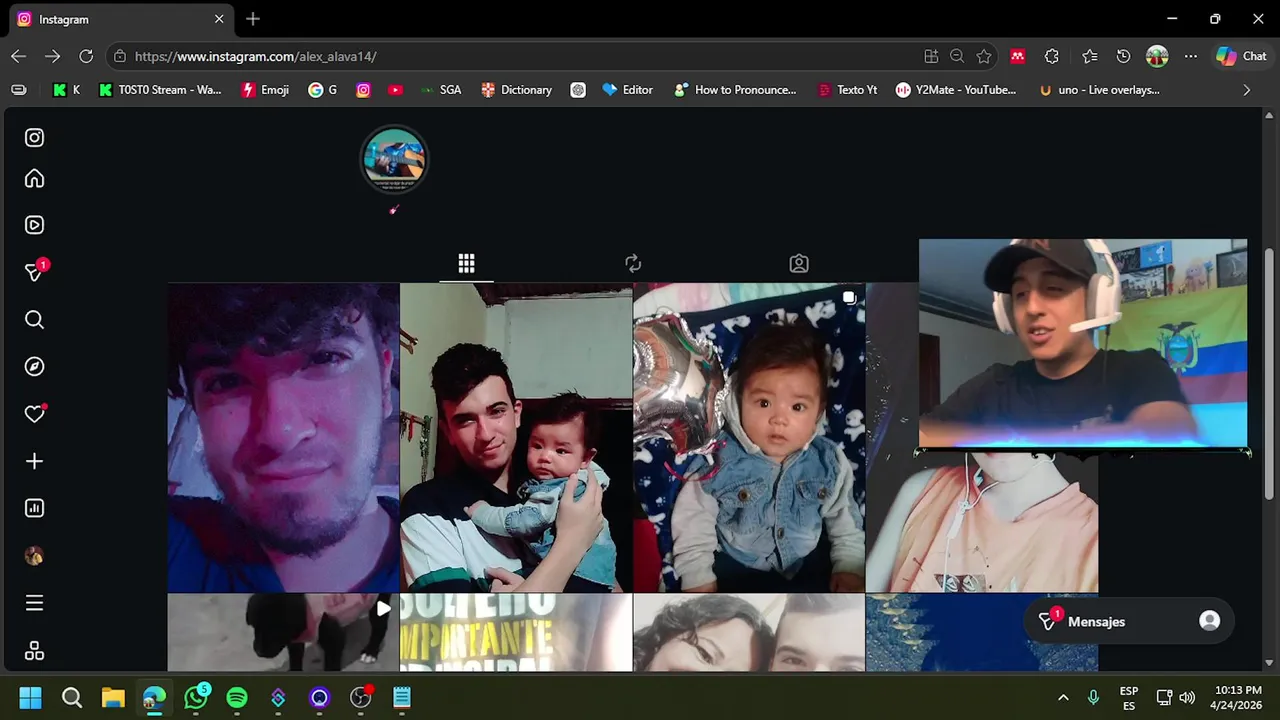1280x720 pixels.
Task: Open the Meta apps icon in sidebar
Action: 34,651
